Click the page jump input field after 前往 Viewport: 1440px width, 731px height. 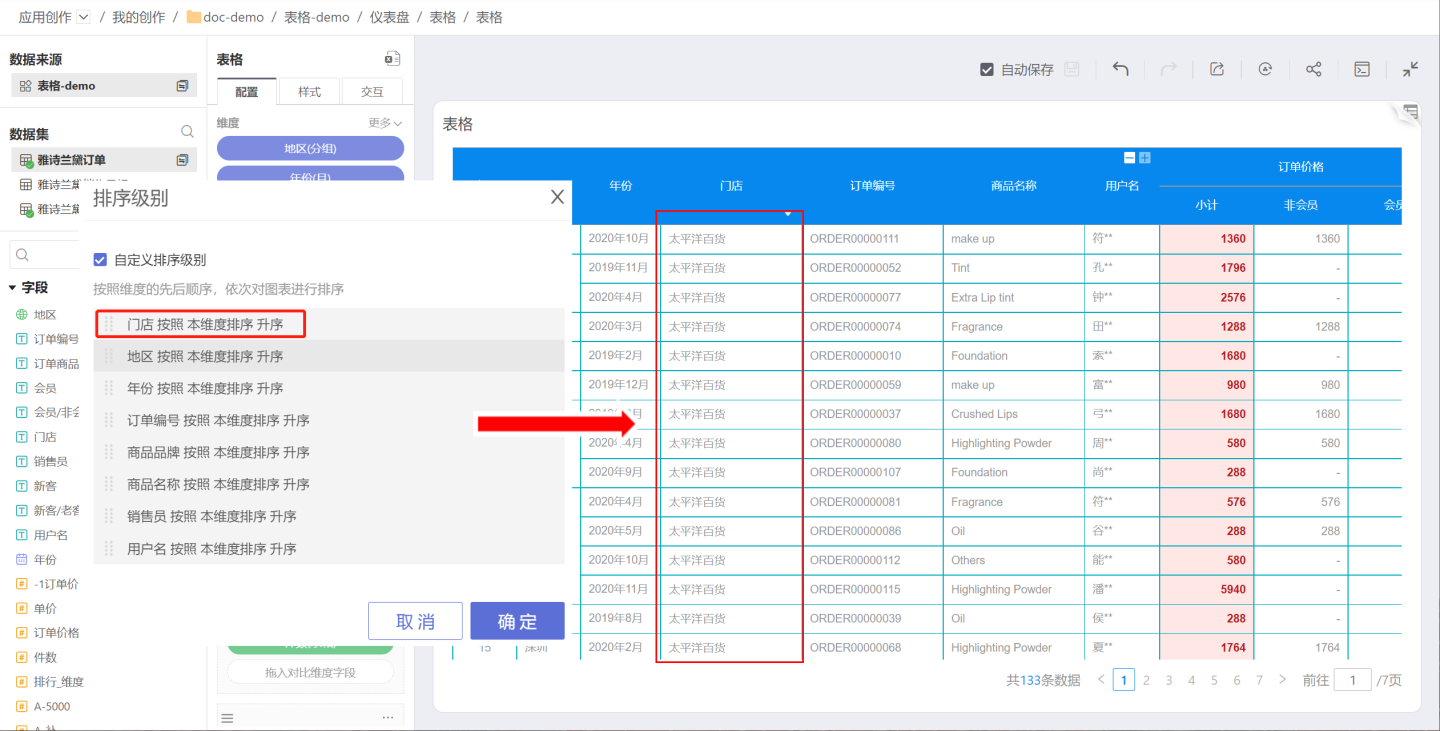(x=1353, y=680)
